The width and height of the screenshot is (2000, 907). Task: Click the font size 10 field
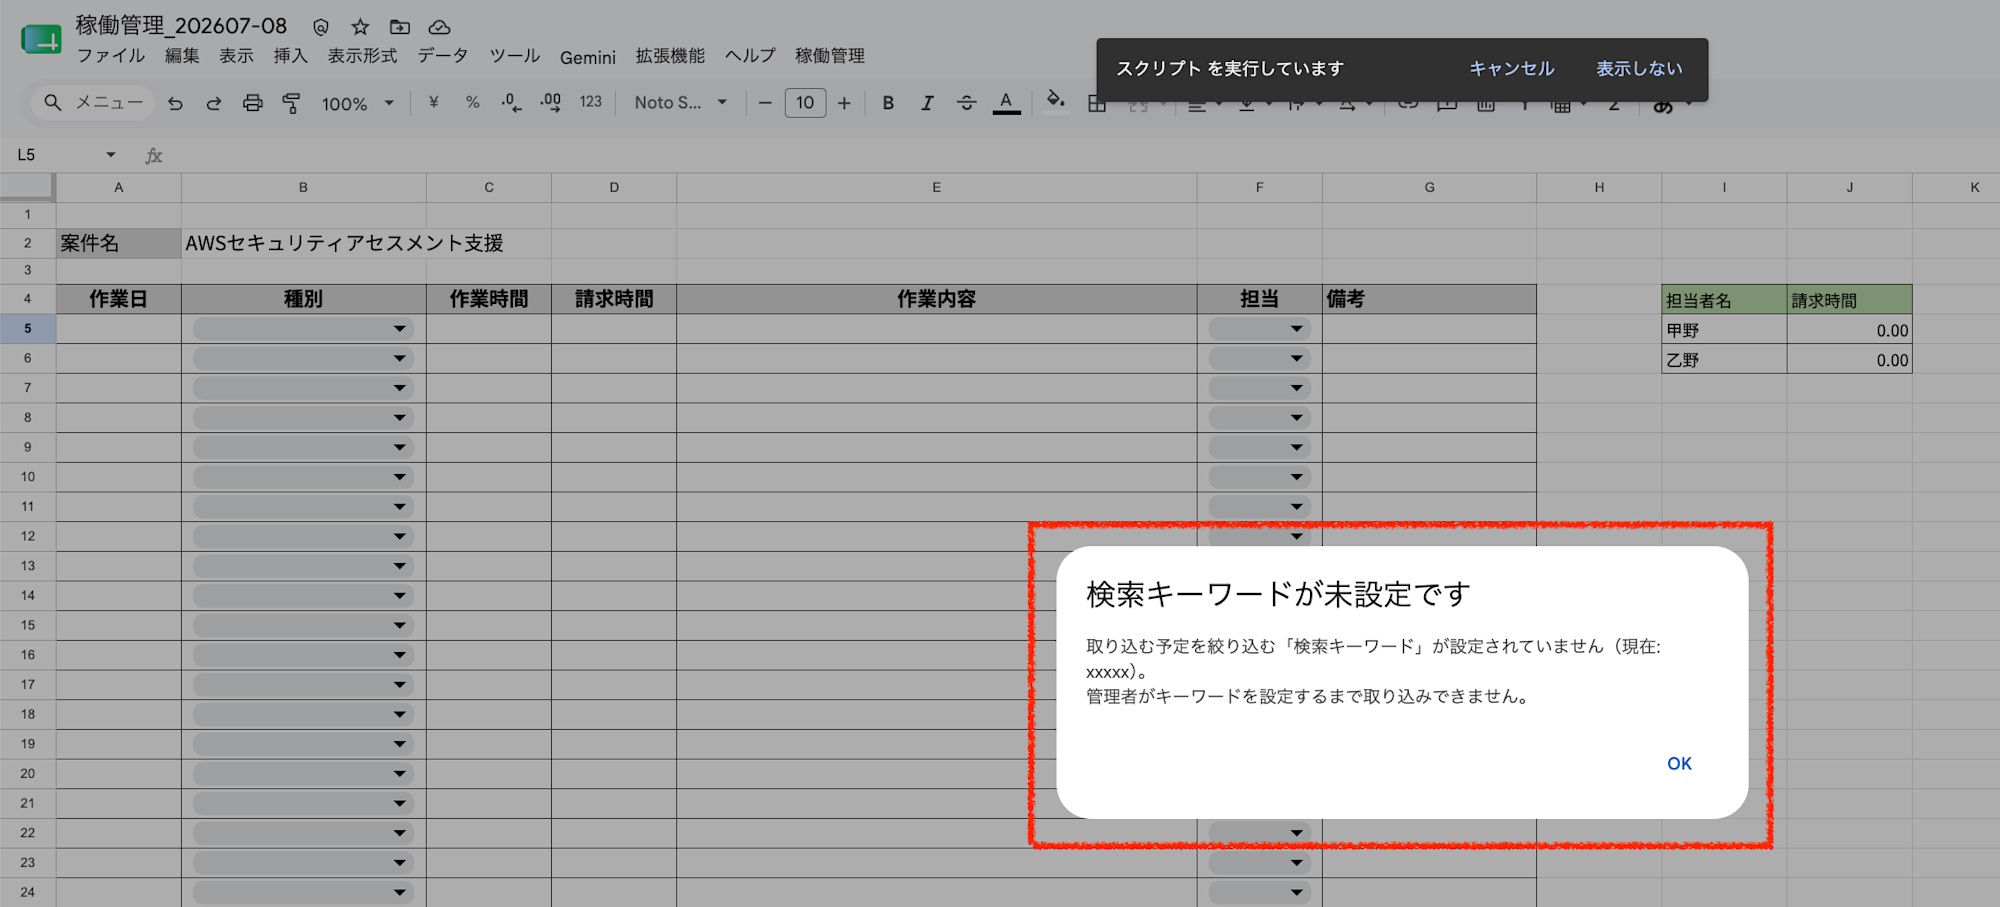805,103
